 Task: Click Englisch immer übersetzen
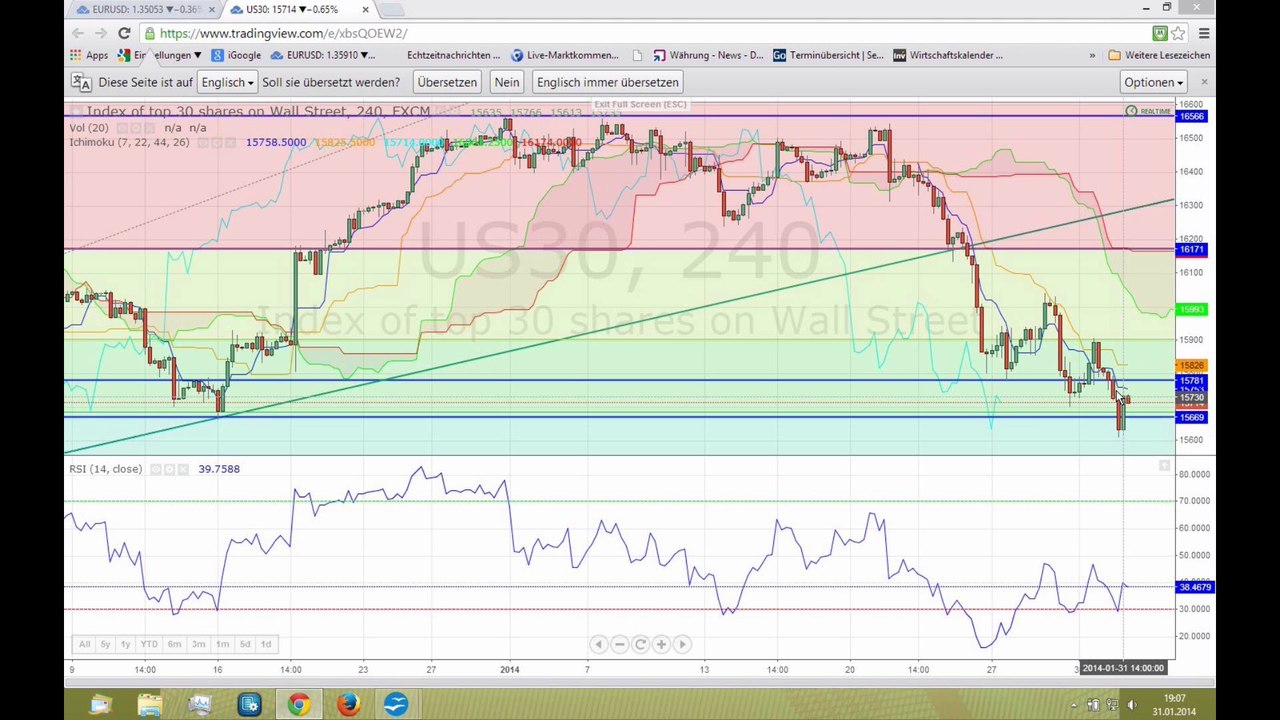[608, 82]
